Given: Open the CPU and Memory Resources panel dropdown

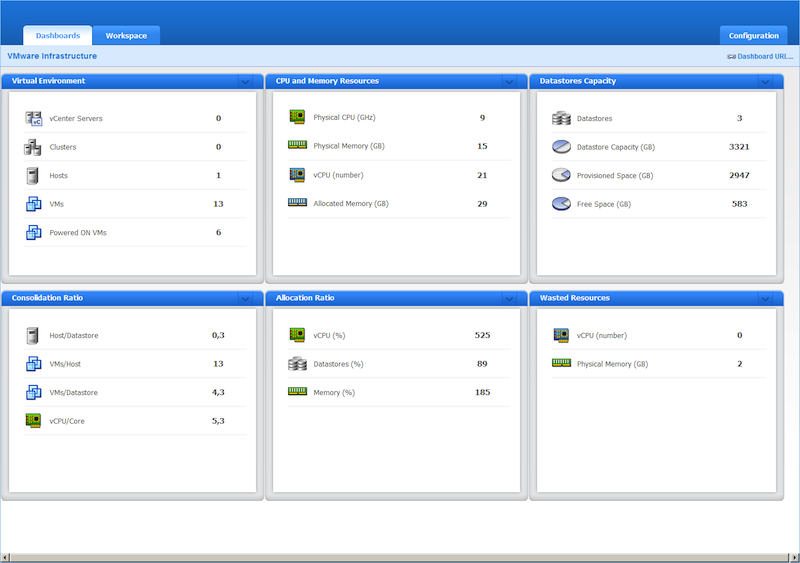Looking at the screenshot, I should coord(509,82).
